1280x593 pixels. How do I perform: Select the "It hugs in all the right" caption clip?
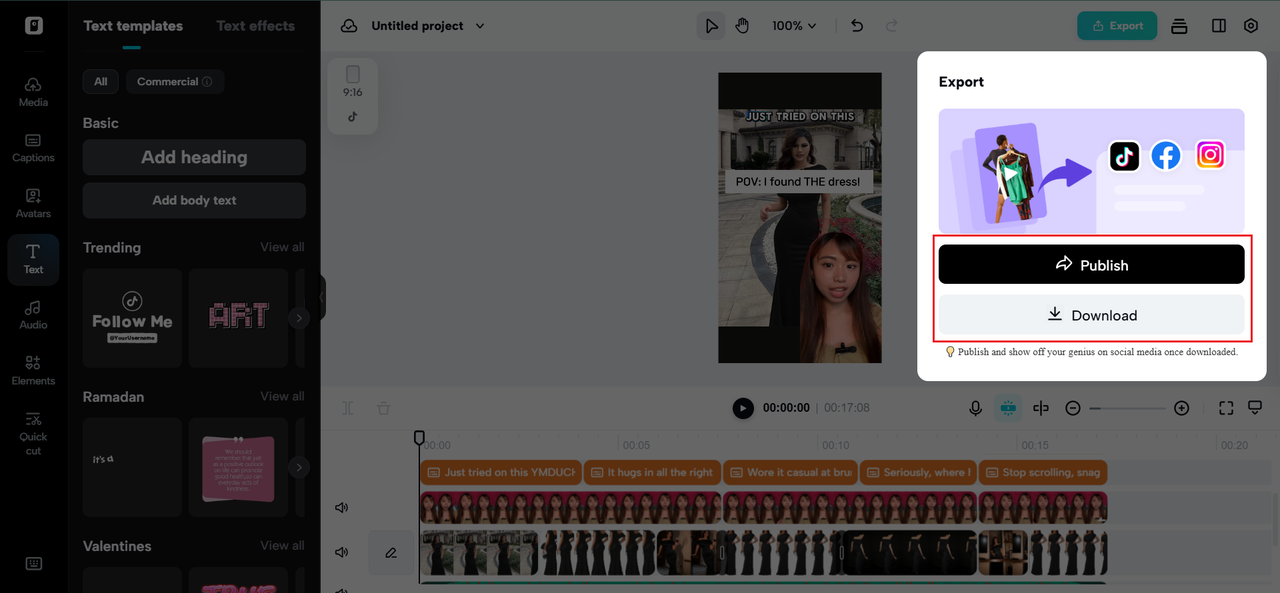651,472
